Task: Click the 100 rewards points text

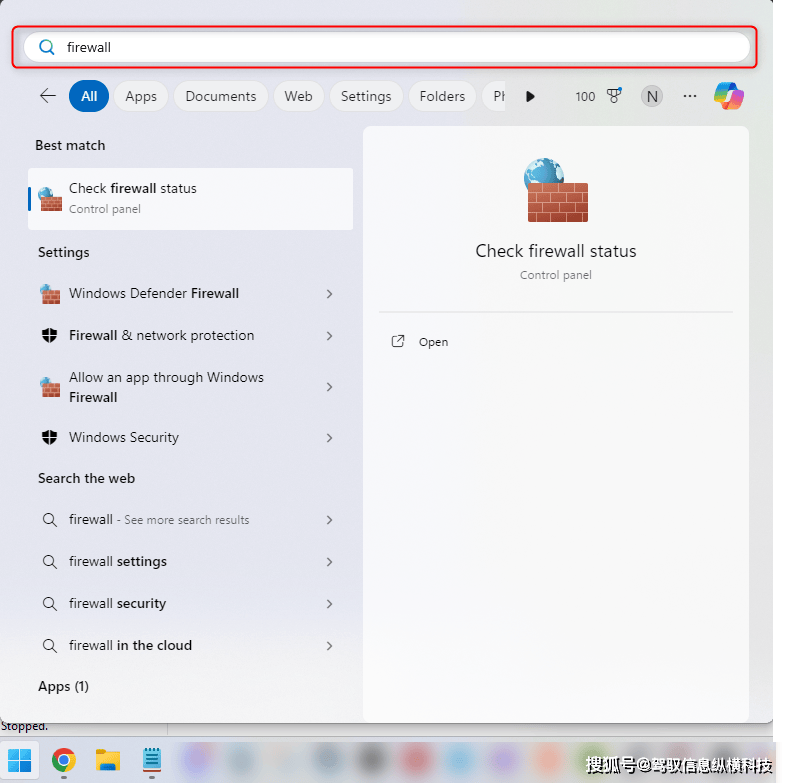Action: point(585,96)
